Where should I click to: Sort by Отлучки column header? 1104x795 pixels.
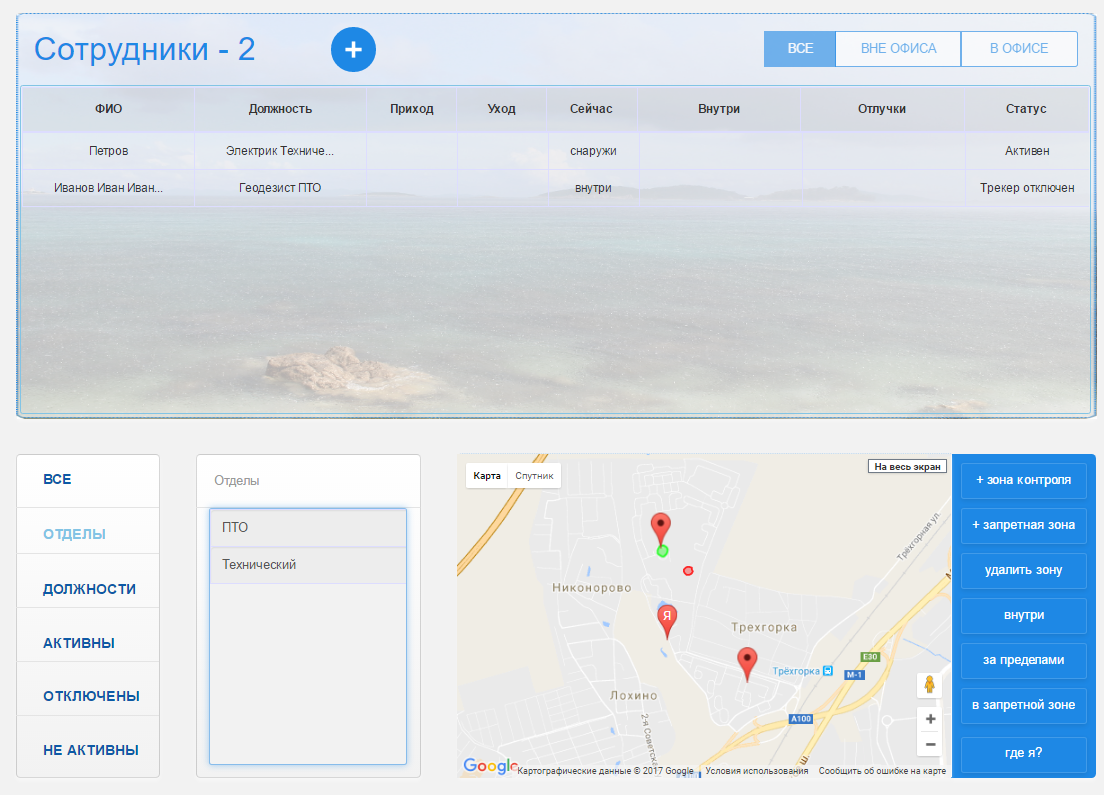882,109
